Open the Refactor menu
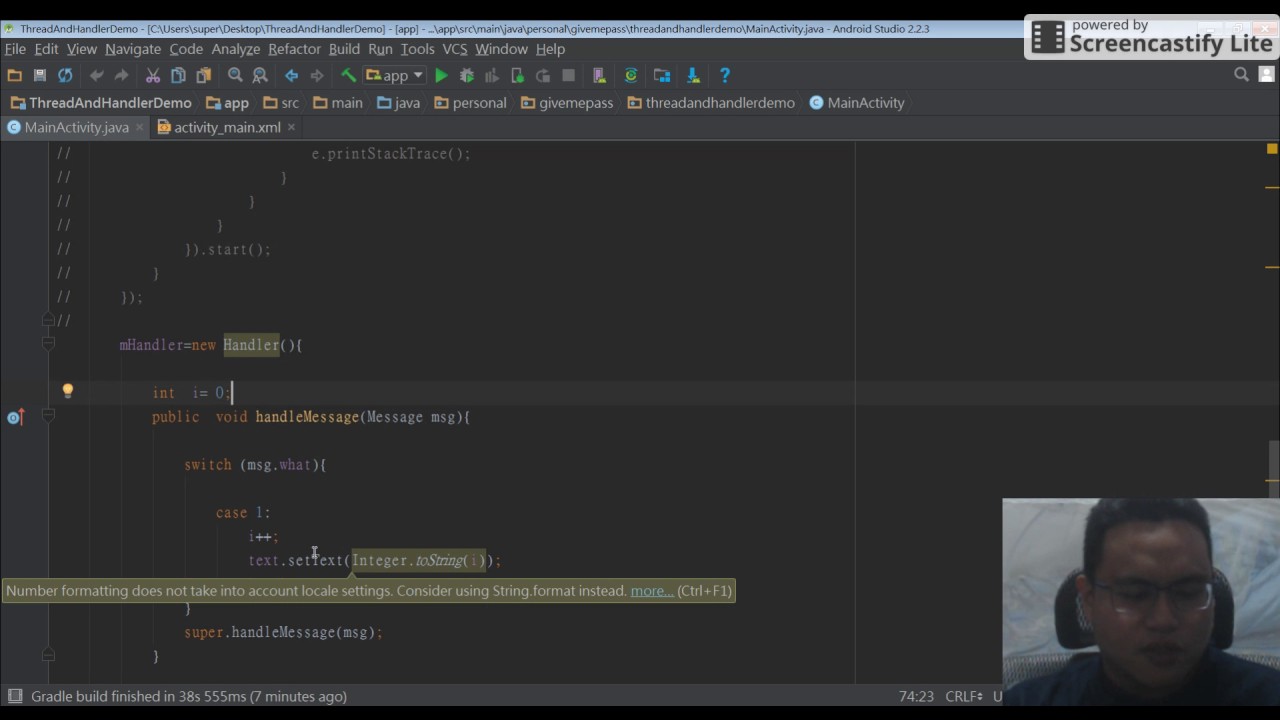The height and width of the screenshot is (720, 1280). [x=294, y=49]
